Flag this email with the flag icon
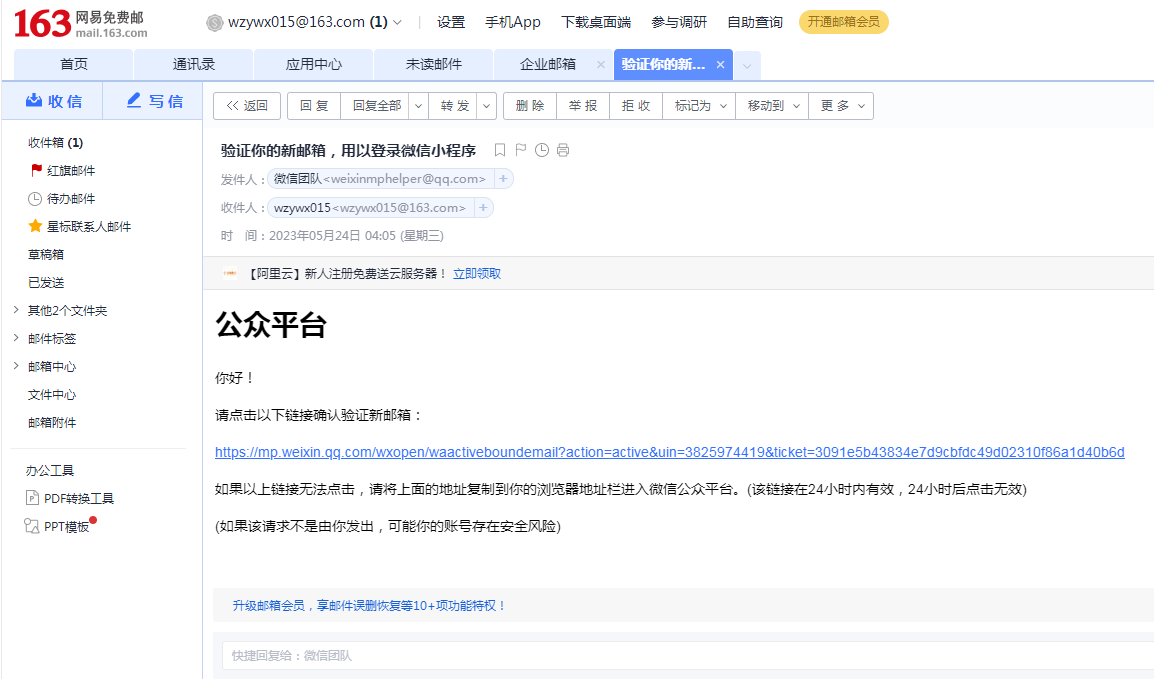 (x=521, y=150)
